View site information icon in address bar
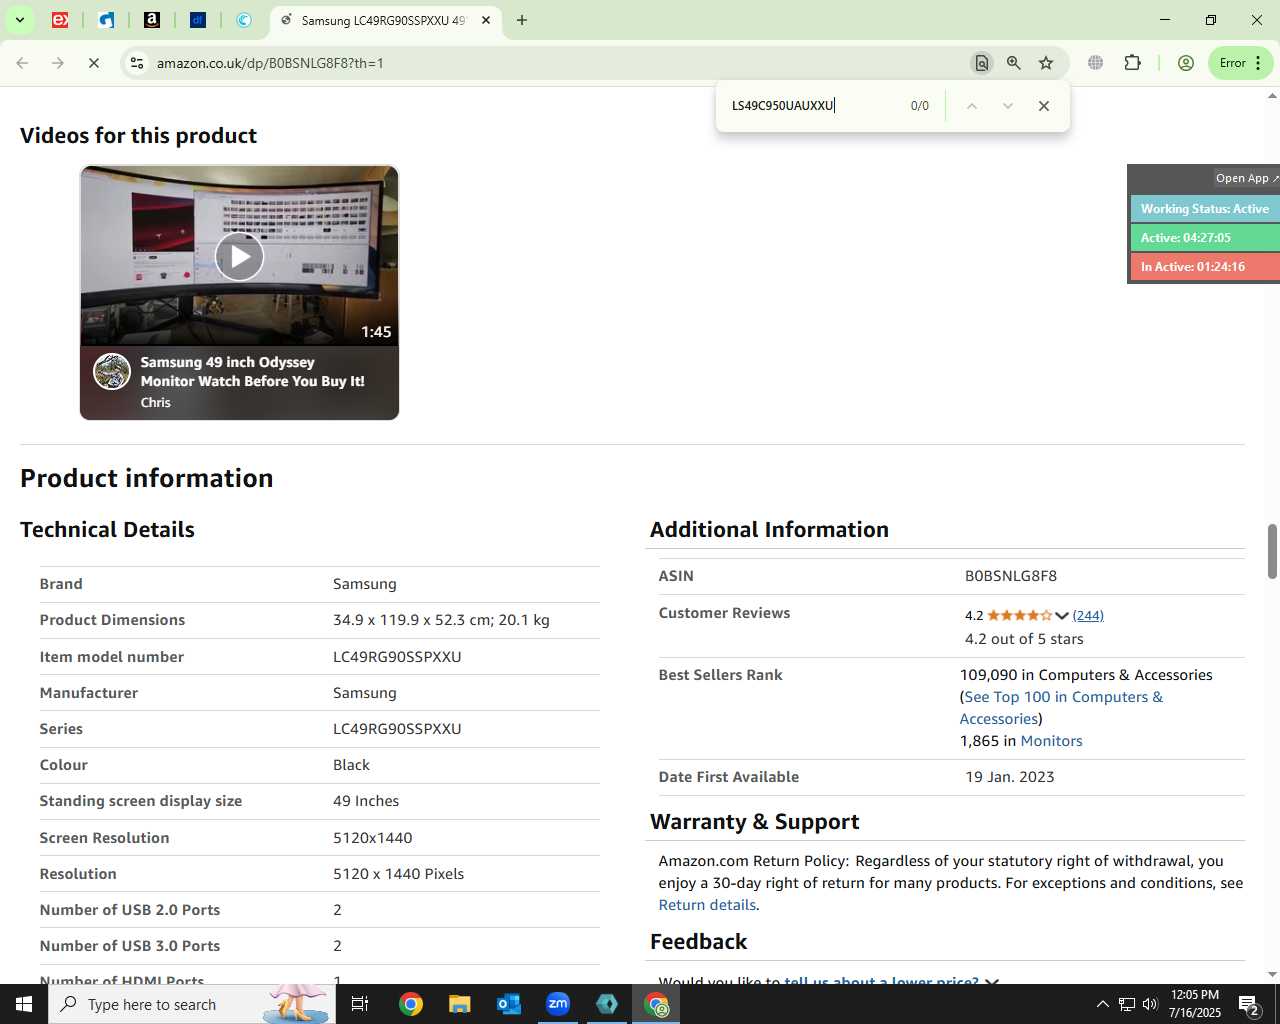 pyautogui.click(x=137, y=63)
